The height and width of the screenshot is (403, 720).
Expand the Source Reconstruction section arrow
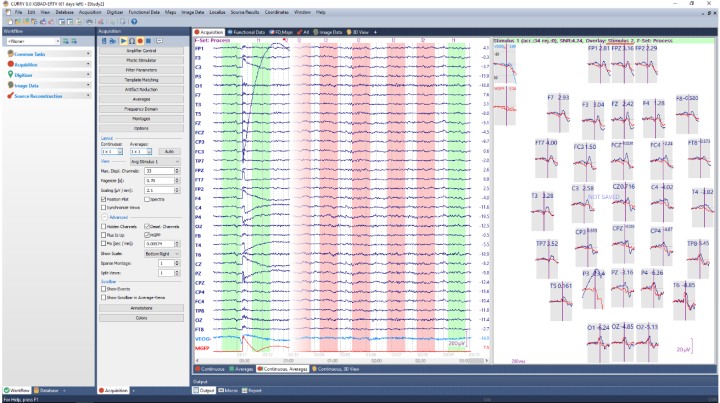click(88, 95)
